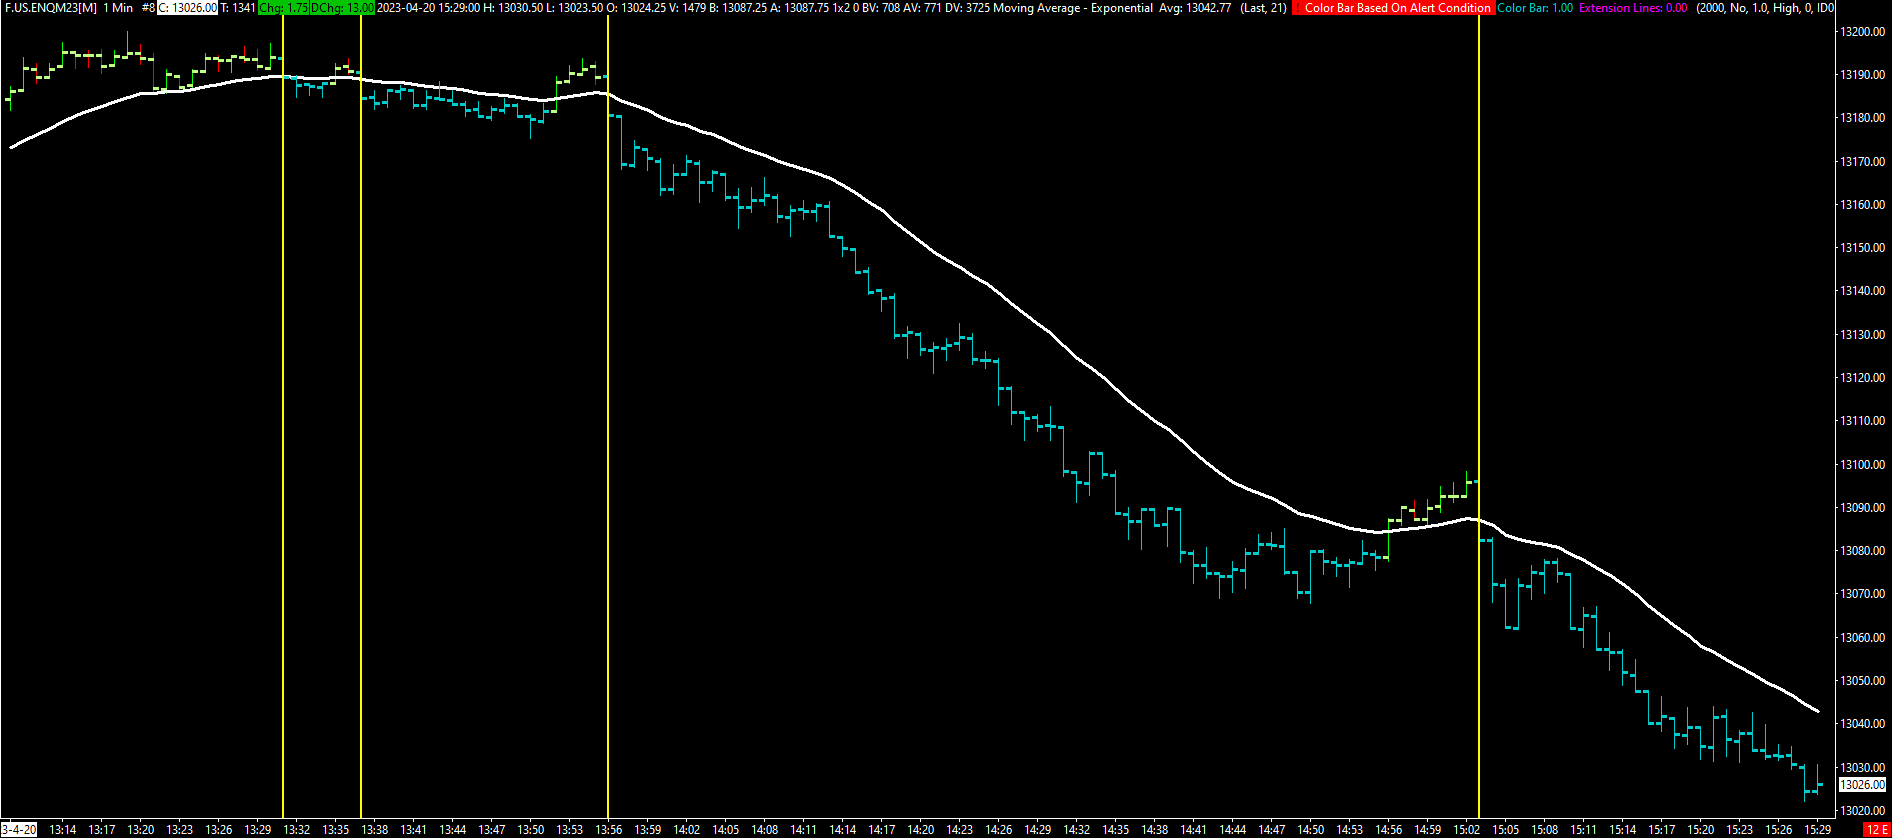1892x838 pixels.
Task: Click the 13026.00 current price marker on price scale
Action: [x=1862, y=785]
